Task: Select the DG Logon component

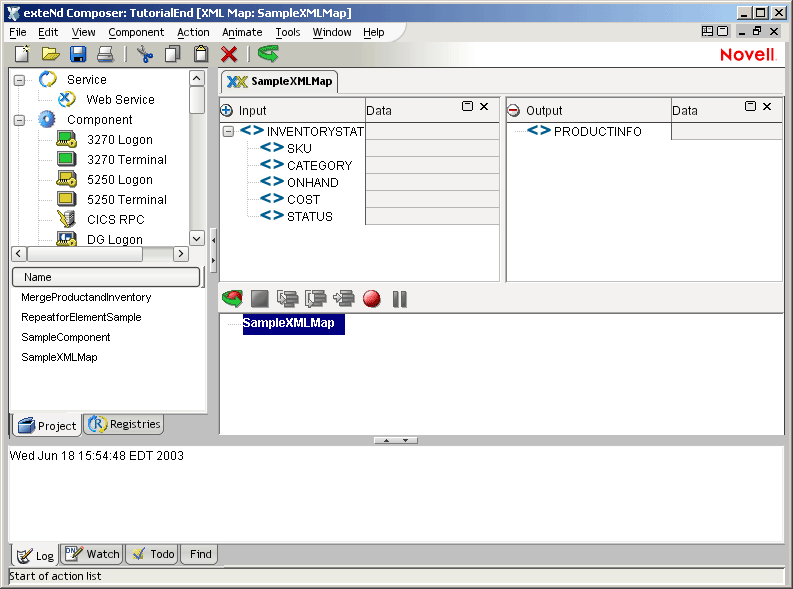Action: pyautogui.click(x=115, y=239)
